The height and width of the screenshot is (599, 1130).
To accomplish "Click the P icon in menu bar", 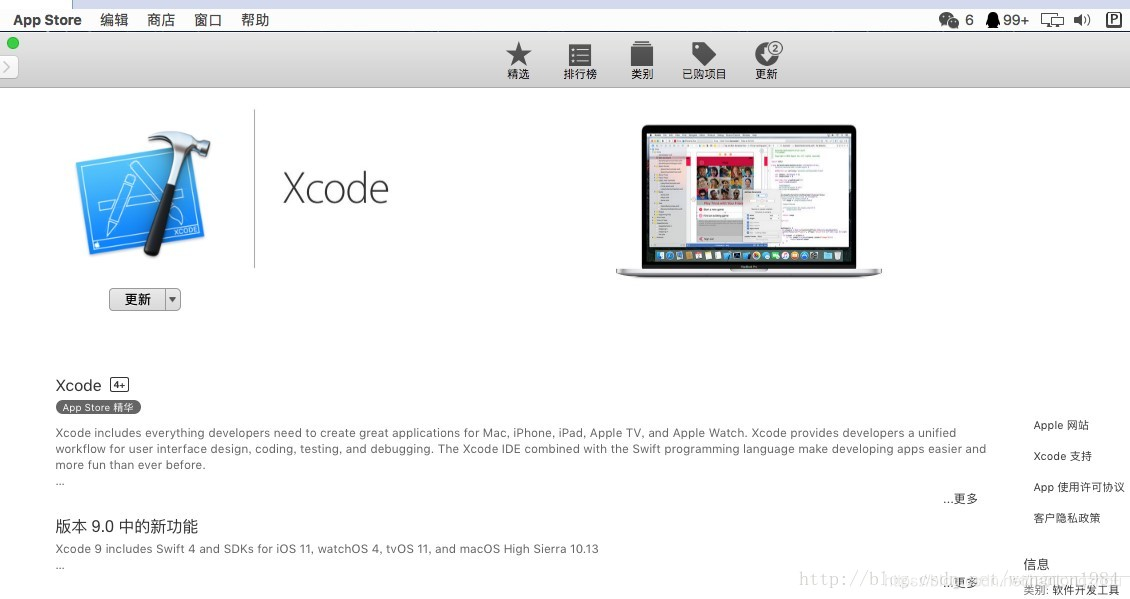I will [x=1113, y=19].
